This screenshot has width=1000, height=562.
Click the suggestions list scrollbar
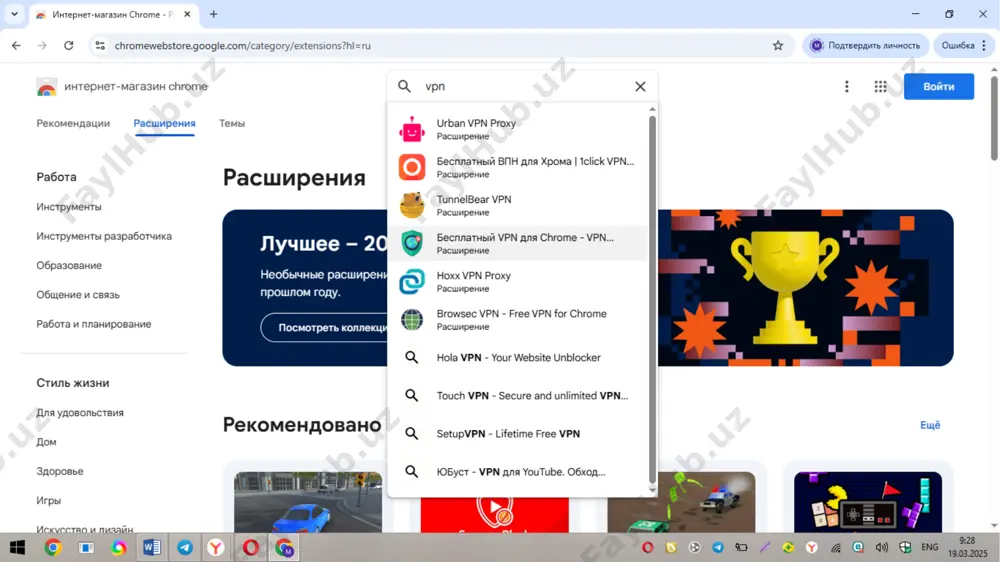(652, 299)
